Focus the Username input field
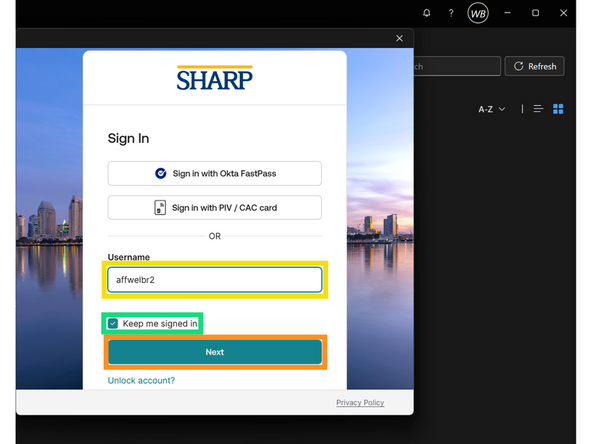This screenshot has height=444, width=592. 214,280
